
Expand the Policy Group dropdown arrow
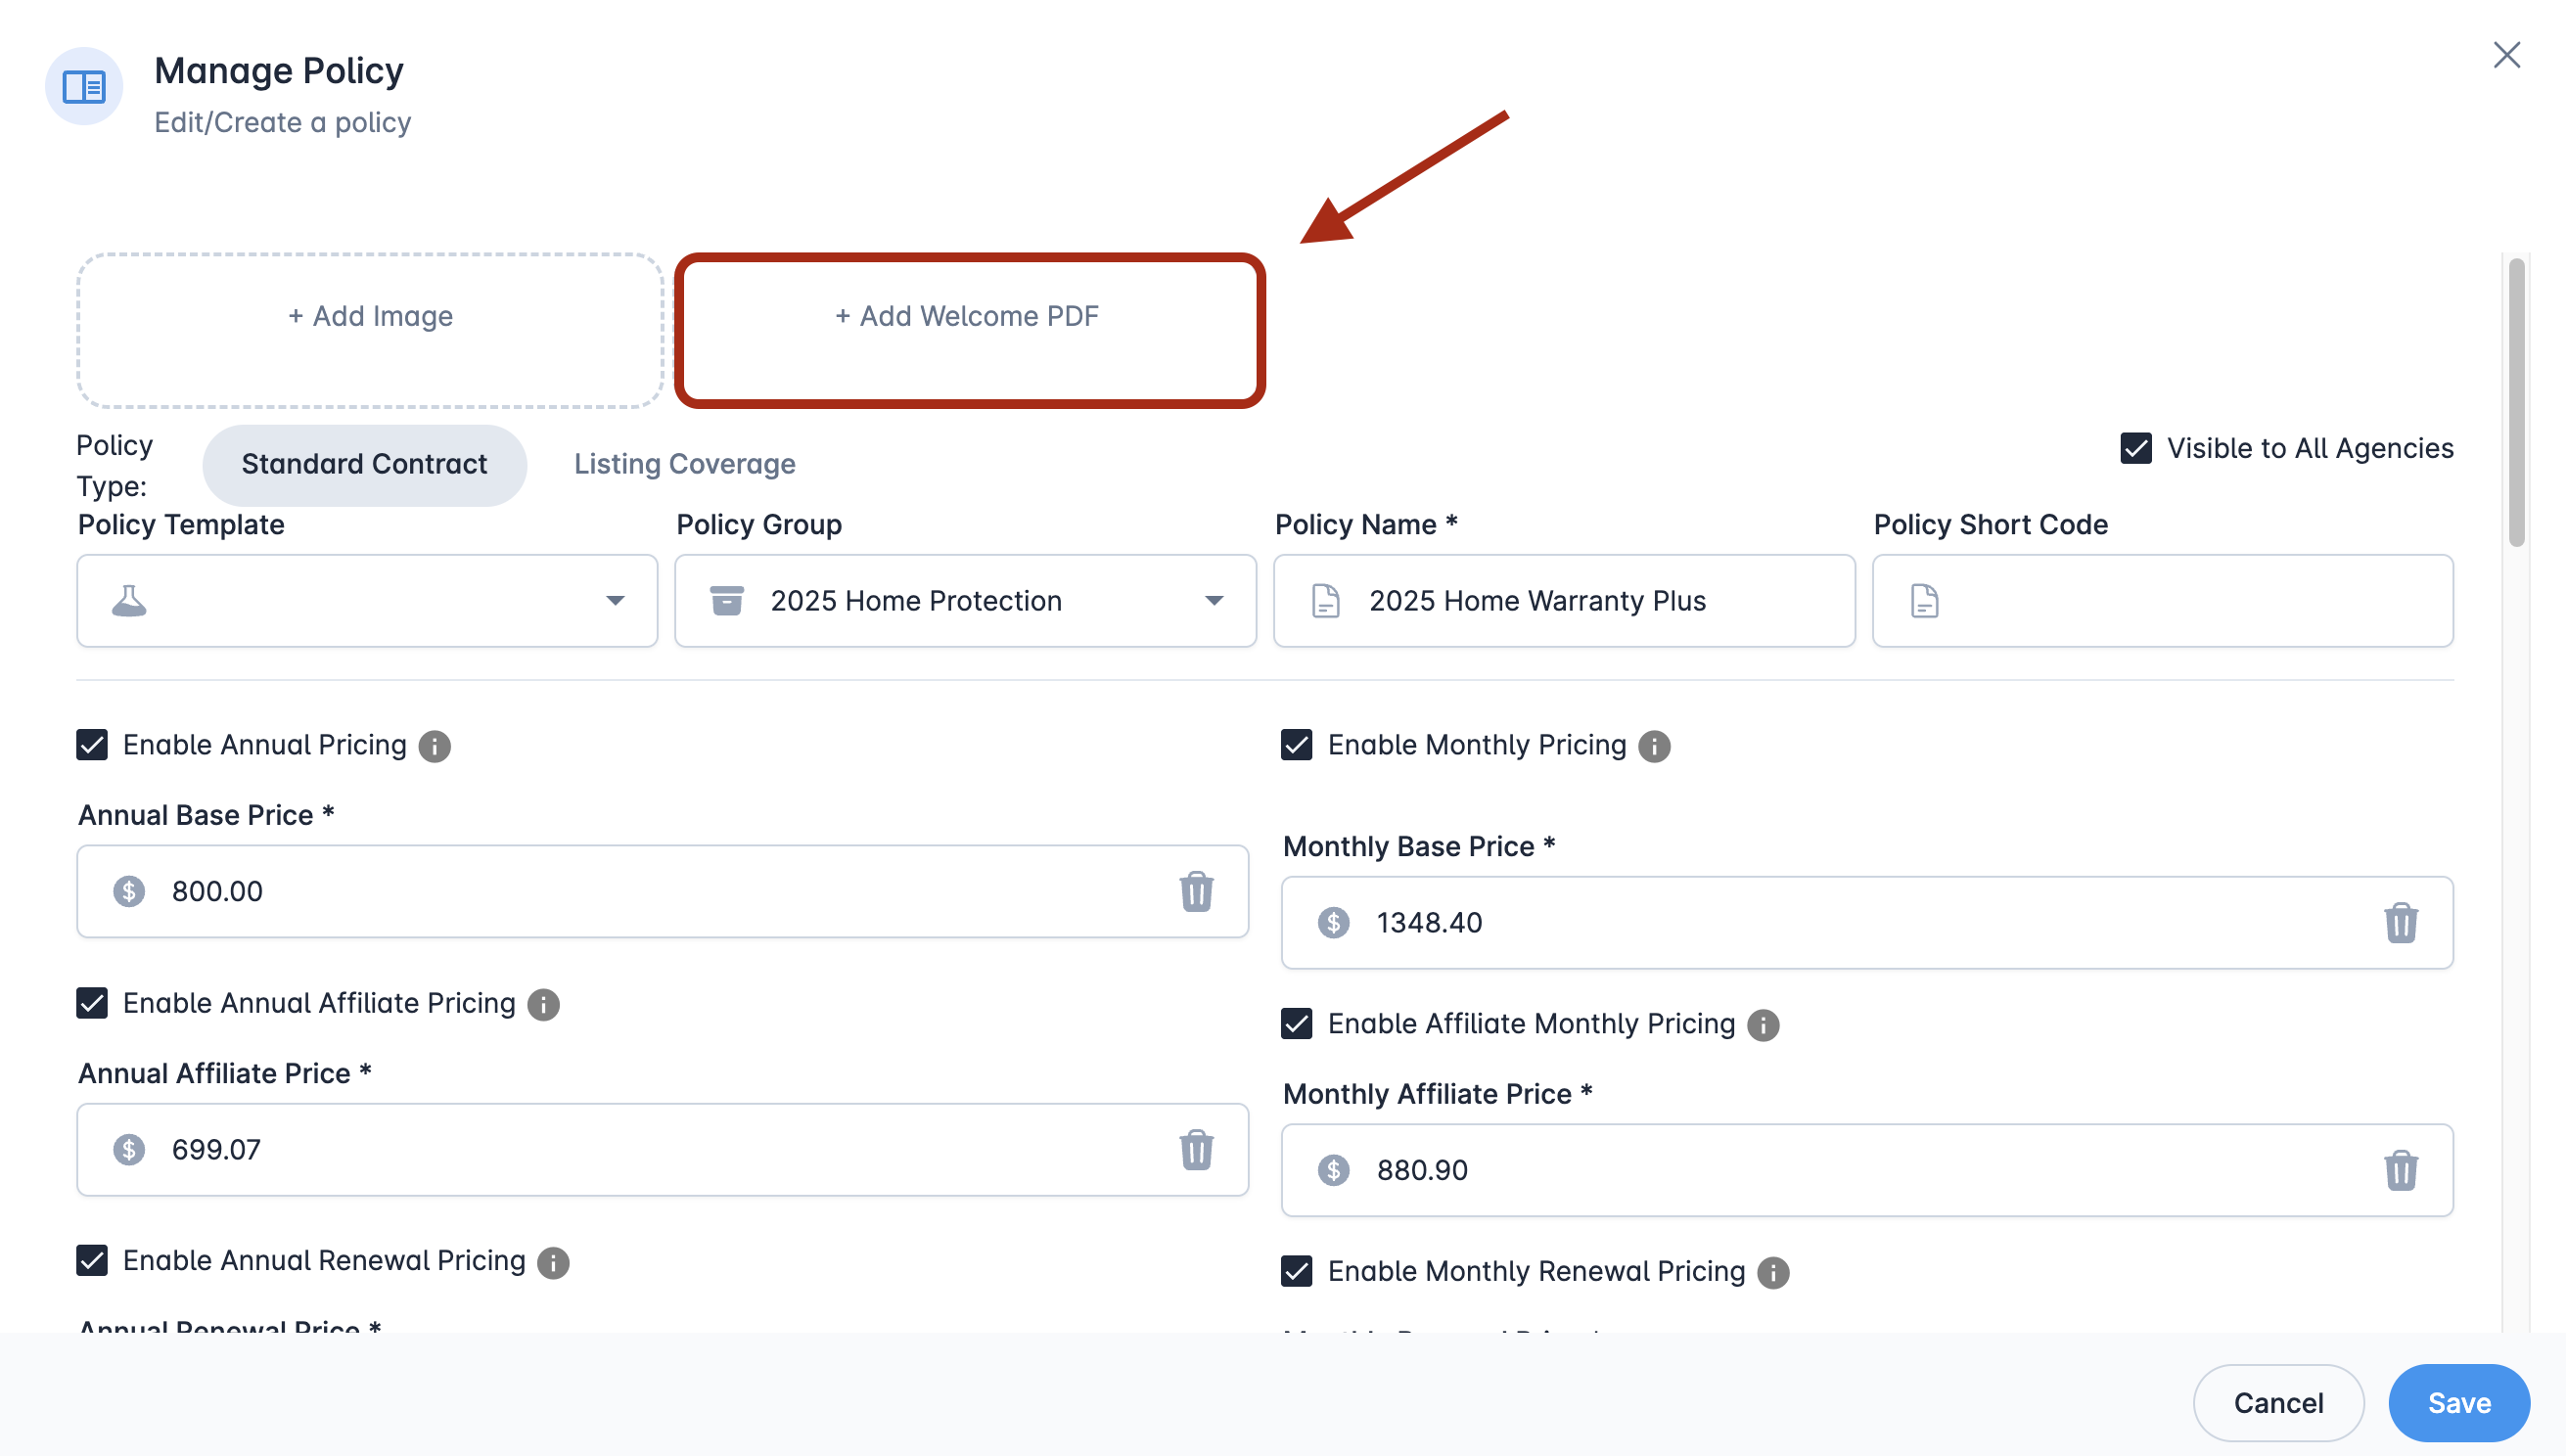tap(1213, 601)
